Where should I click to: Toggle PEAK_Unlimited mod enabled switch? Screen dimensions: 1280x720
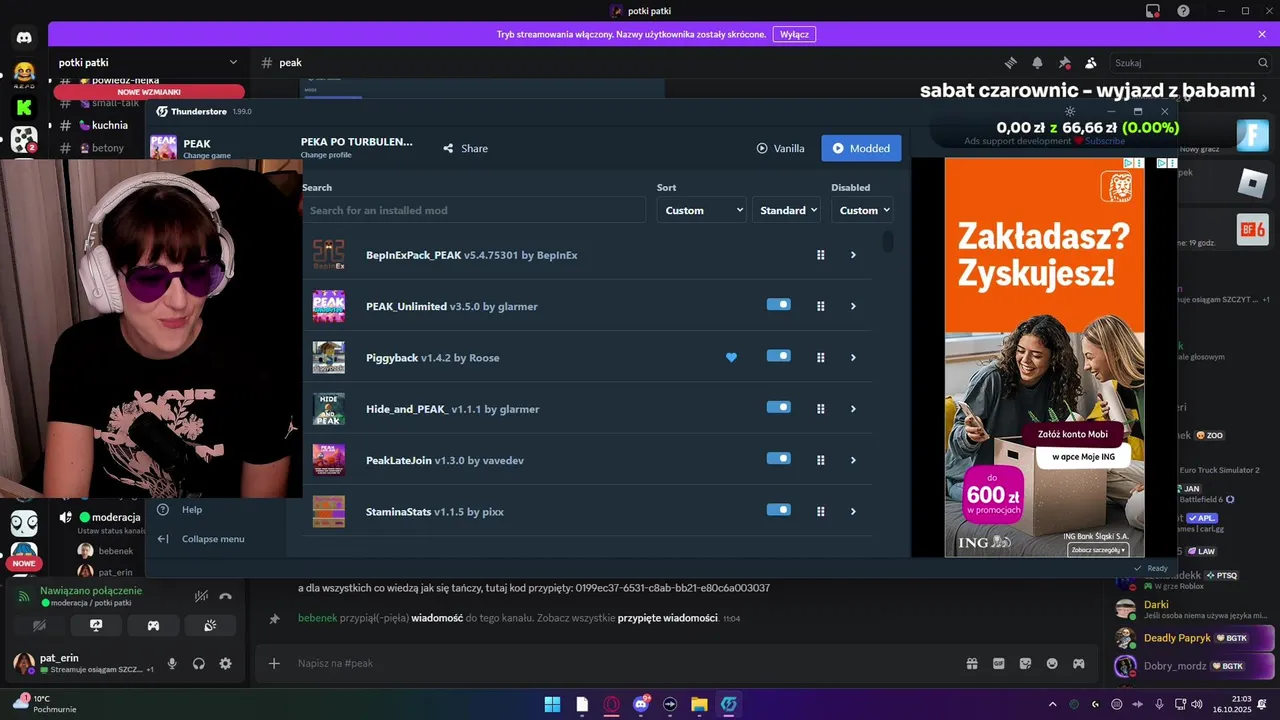click(x=778, y=305)
